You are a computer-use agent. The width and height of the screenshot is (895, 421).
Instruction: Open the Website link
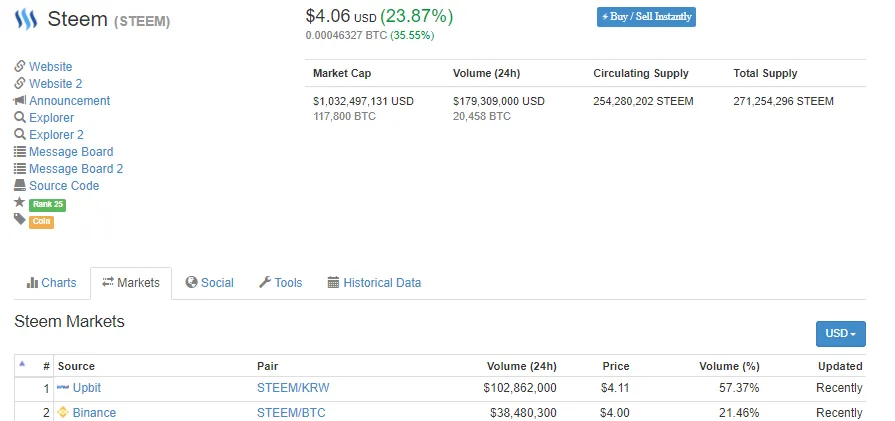click(51, 67)
